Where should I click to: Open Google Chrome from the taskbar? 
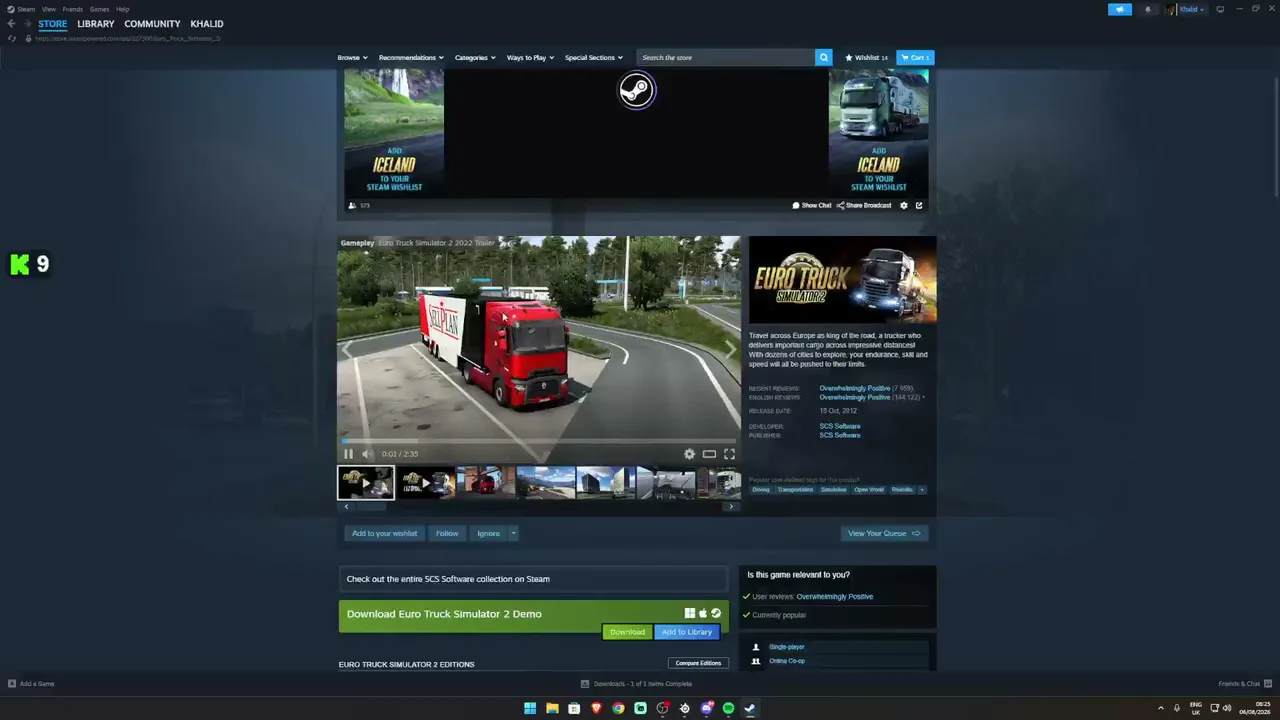tap(618, 708)
